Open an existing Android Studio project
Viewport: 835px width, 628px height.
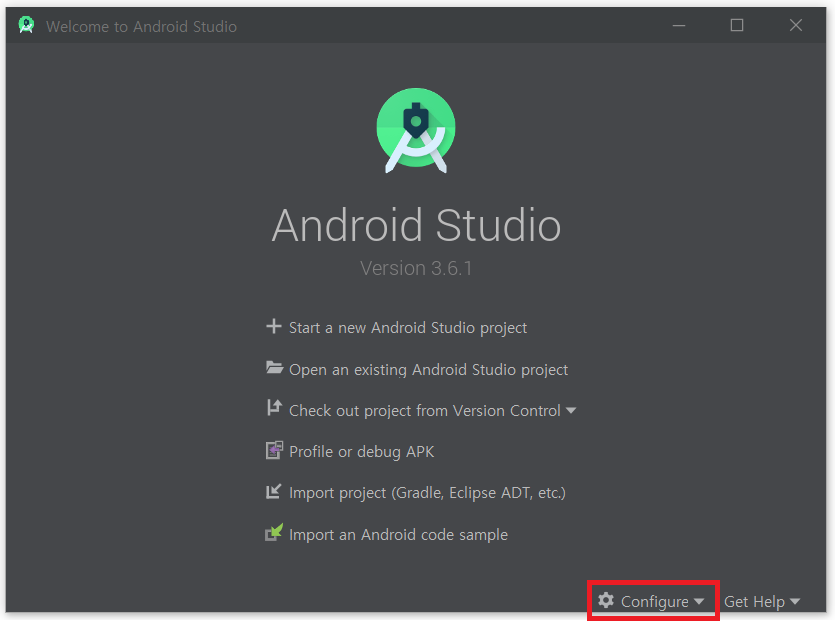point(429,370)
